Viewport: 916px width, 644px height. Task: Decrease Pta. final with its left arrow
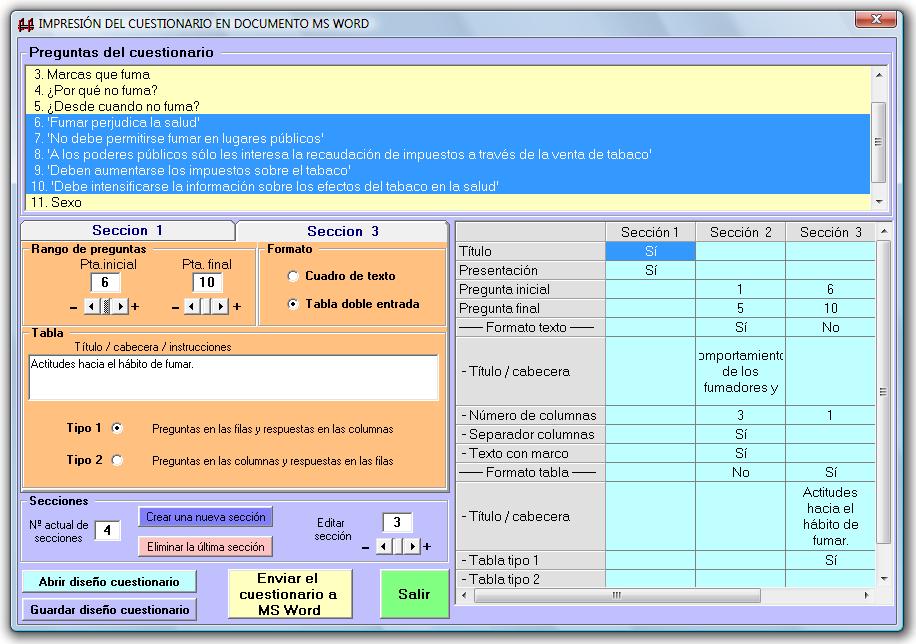click(x=192, y=306)
